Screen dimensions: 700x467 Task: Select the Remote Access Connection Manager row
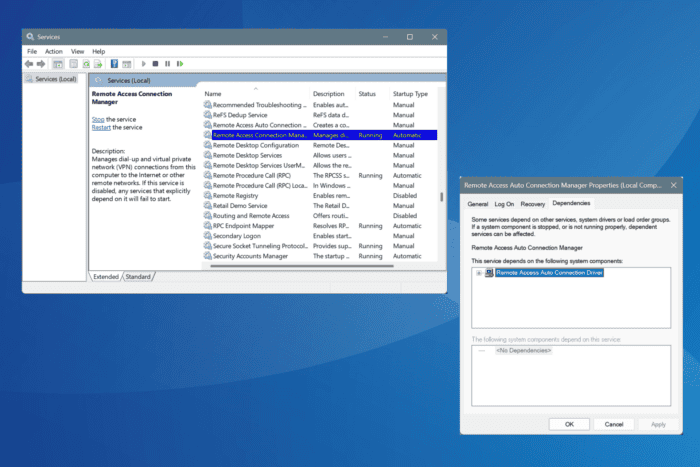coord(320,135)
